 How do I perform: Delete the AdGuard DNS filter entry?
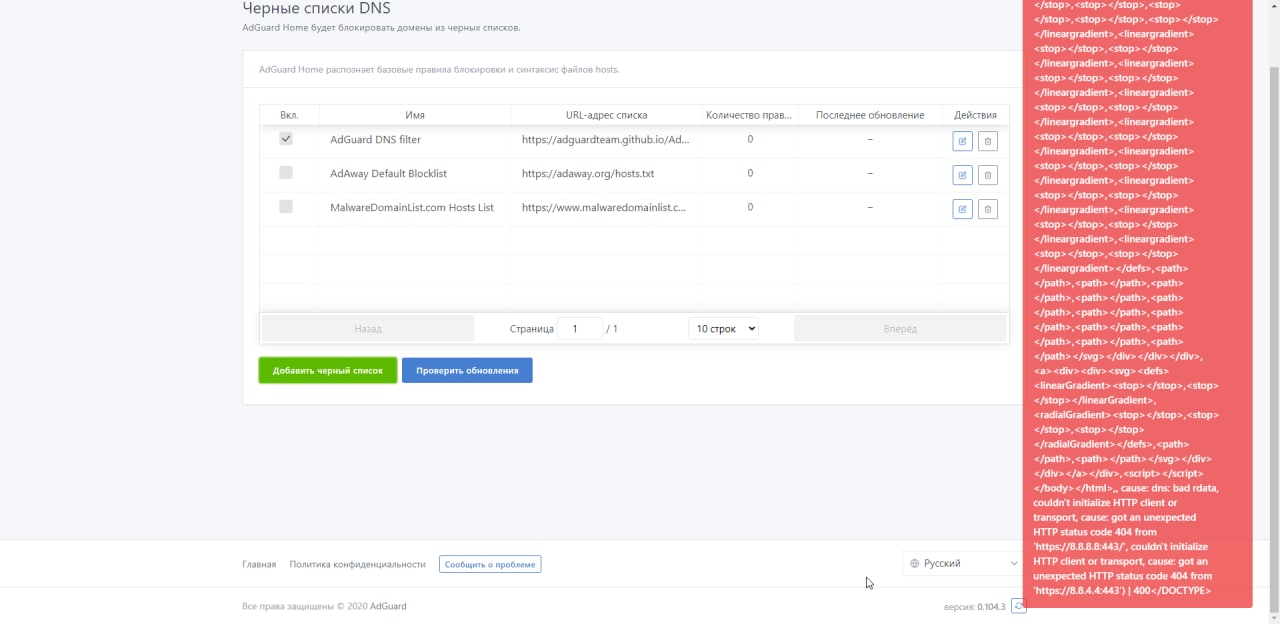click(x=987, y=141)
